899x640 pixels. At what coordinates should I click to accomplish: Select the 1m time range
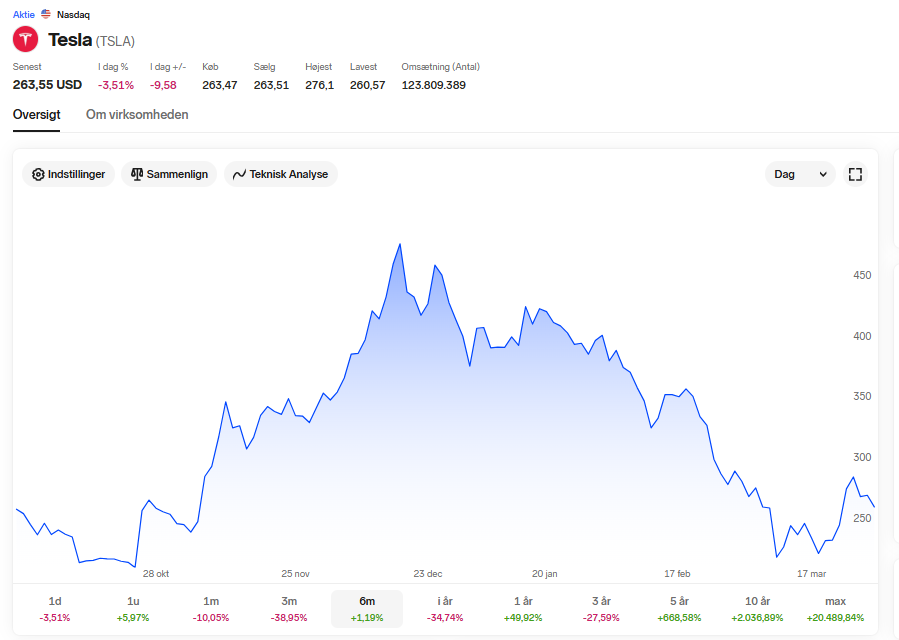211,608
